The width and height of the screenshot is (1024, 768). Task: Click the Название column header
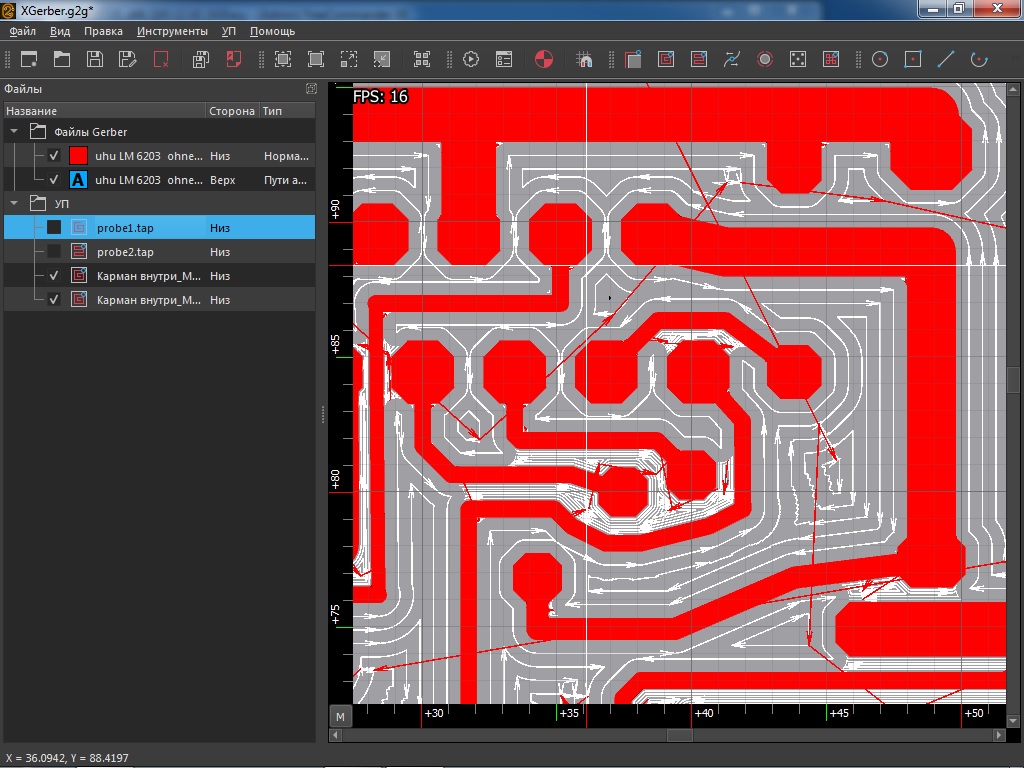point(31,111)
